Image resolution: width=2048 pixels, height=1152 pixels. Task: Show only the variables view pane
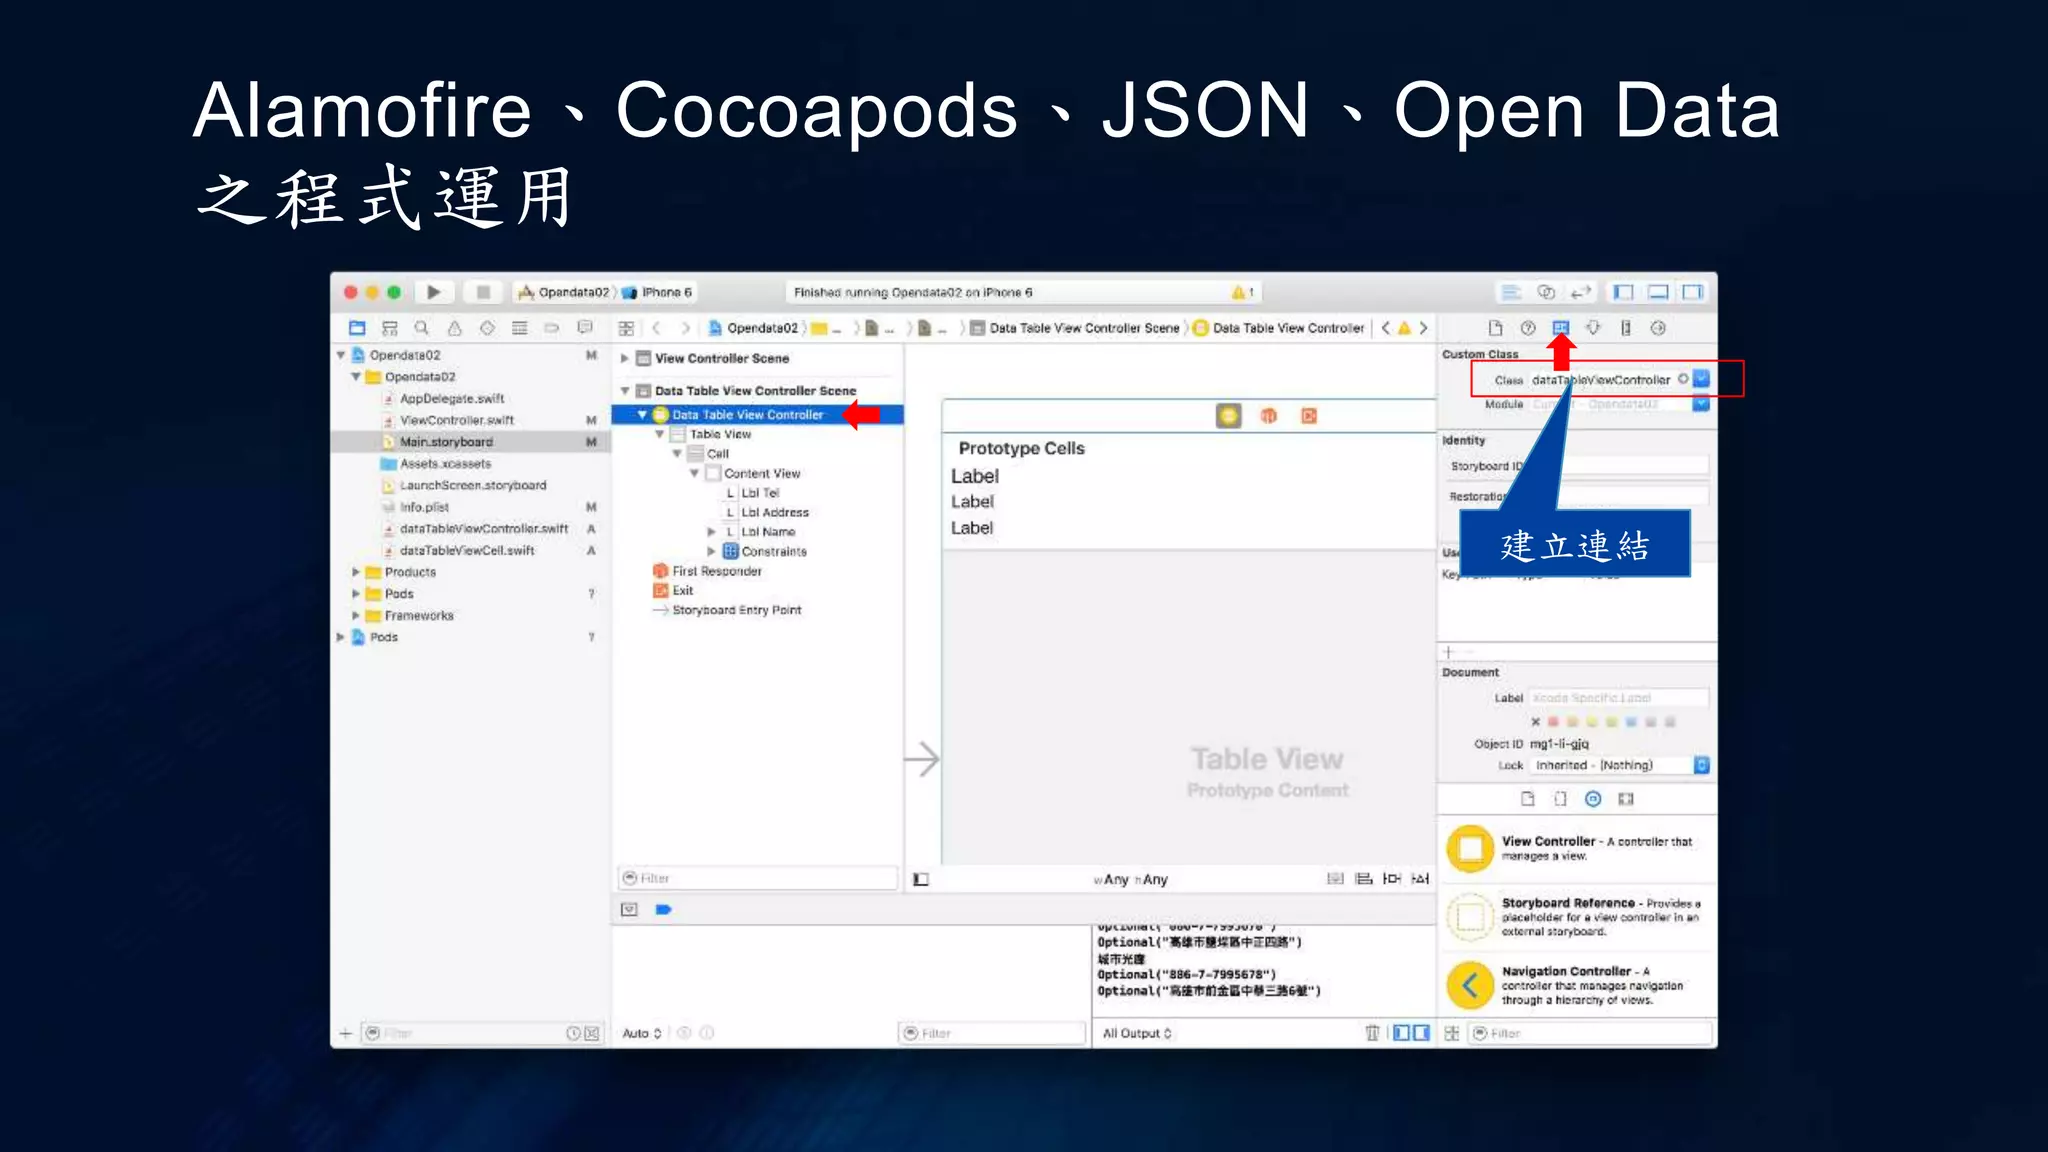point(1402,1033)
